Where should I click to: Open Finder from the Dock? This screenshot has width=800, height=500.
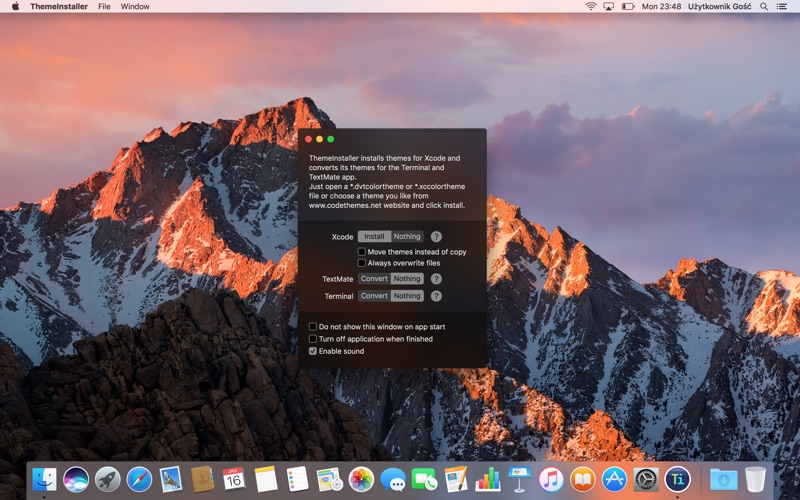44,480
